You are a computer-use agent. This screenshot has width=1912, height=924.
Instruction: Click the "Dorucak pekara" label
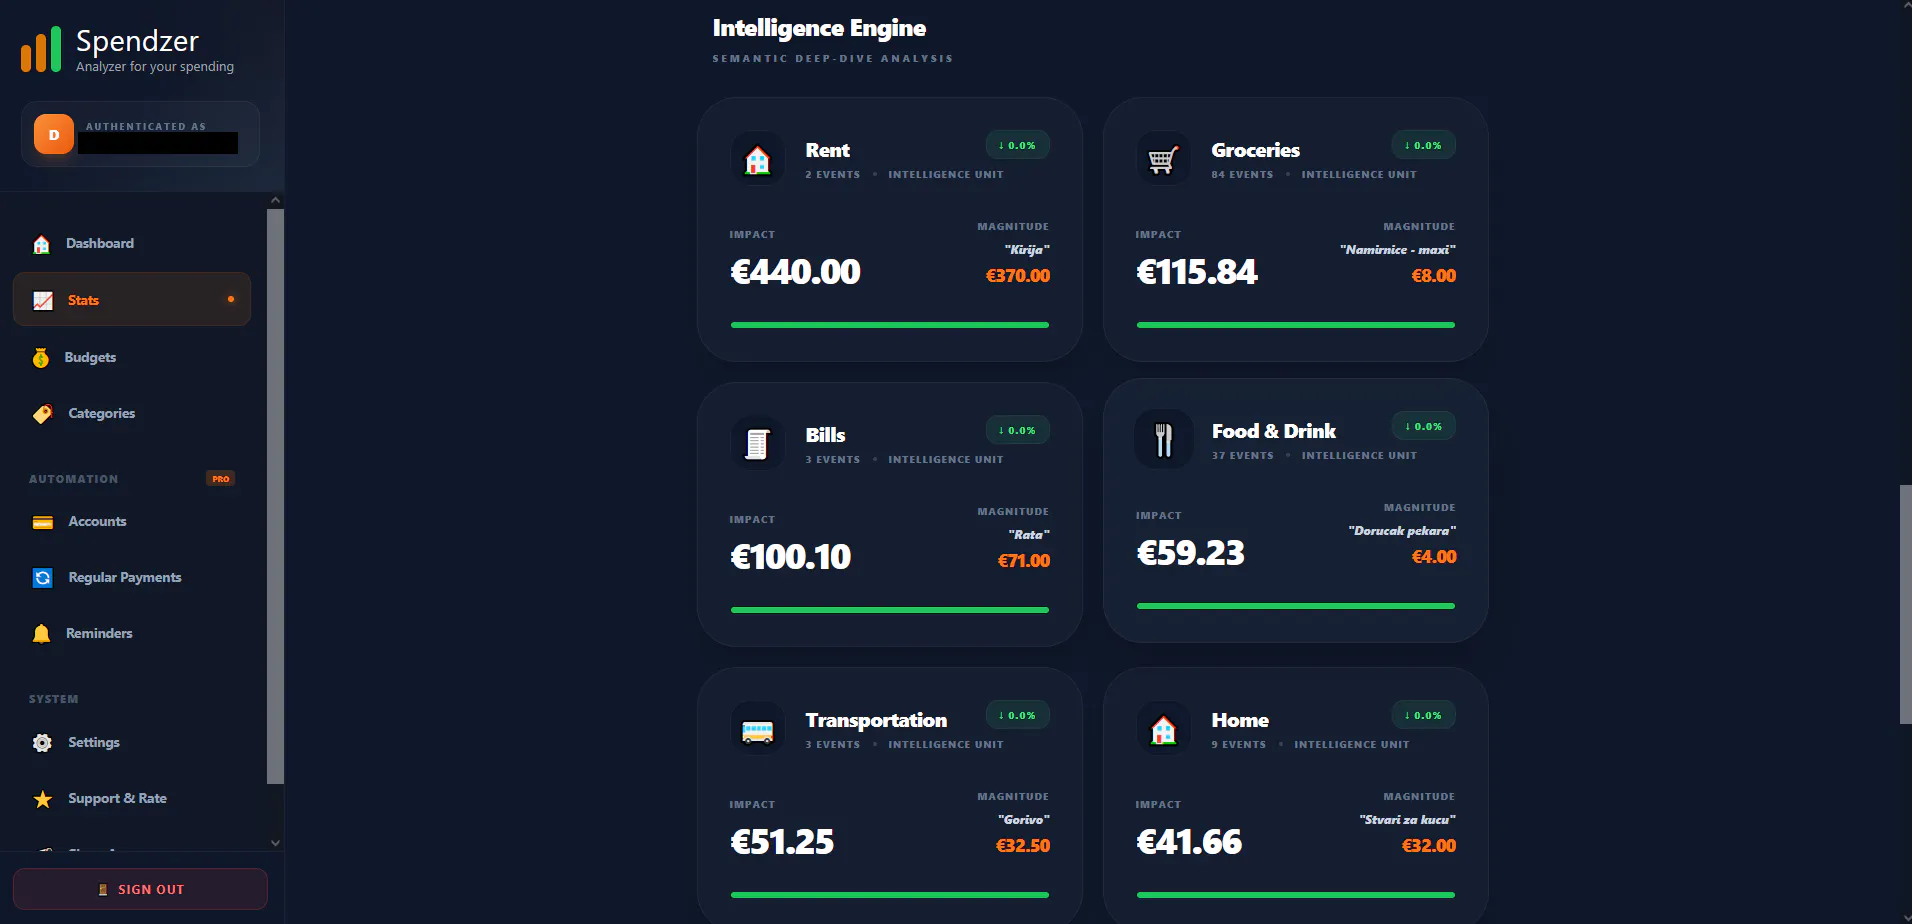tap(1402, 531)
